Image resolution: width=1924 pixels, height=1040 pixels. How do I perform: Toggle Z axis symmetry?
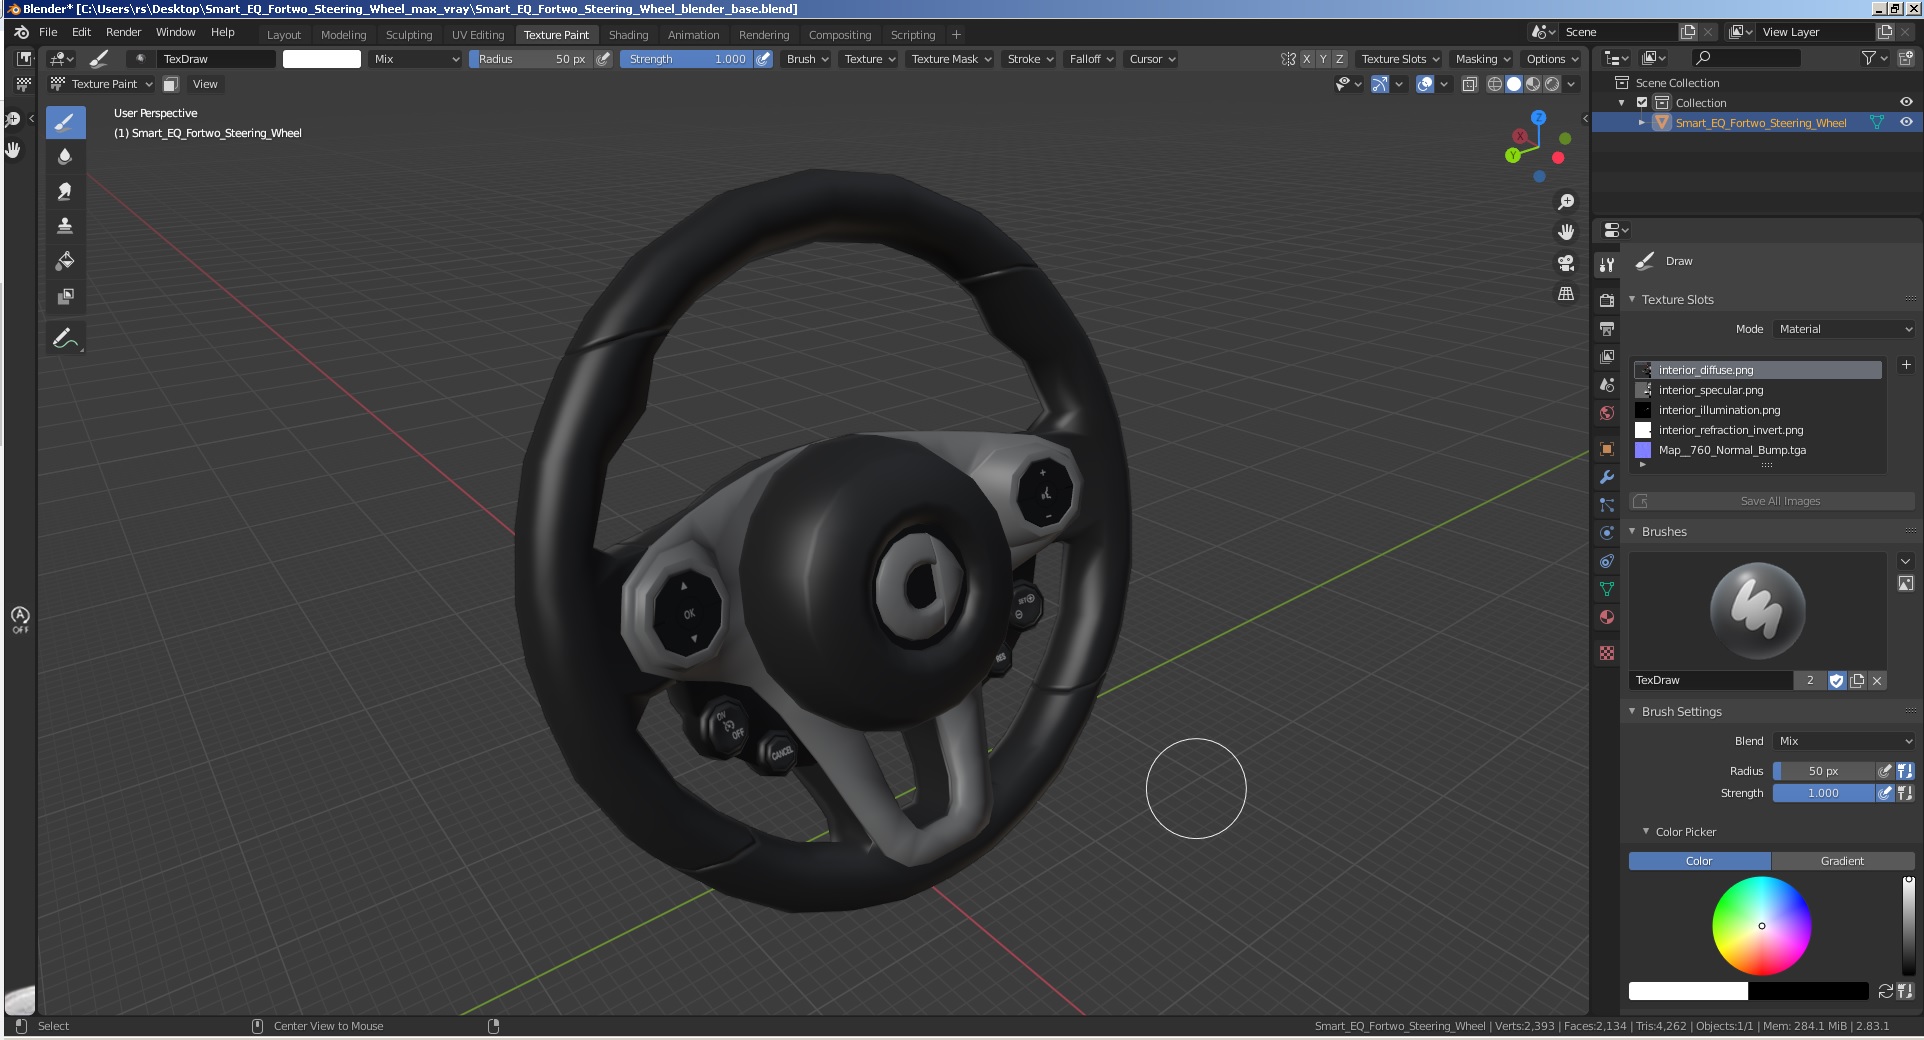[1340, 59]
